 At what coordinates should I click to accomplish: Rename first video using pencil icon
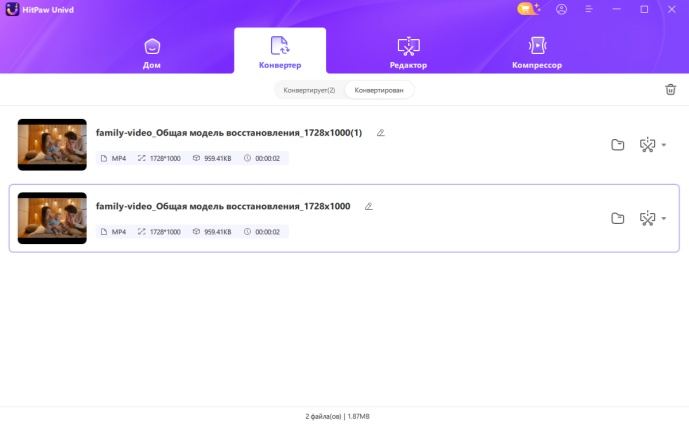pyautogui.click(x=380, y=133)
